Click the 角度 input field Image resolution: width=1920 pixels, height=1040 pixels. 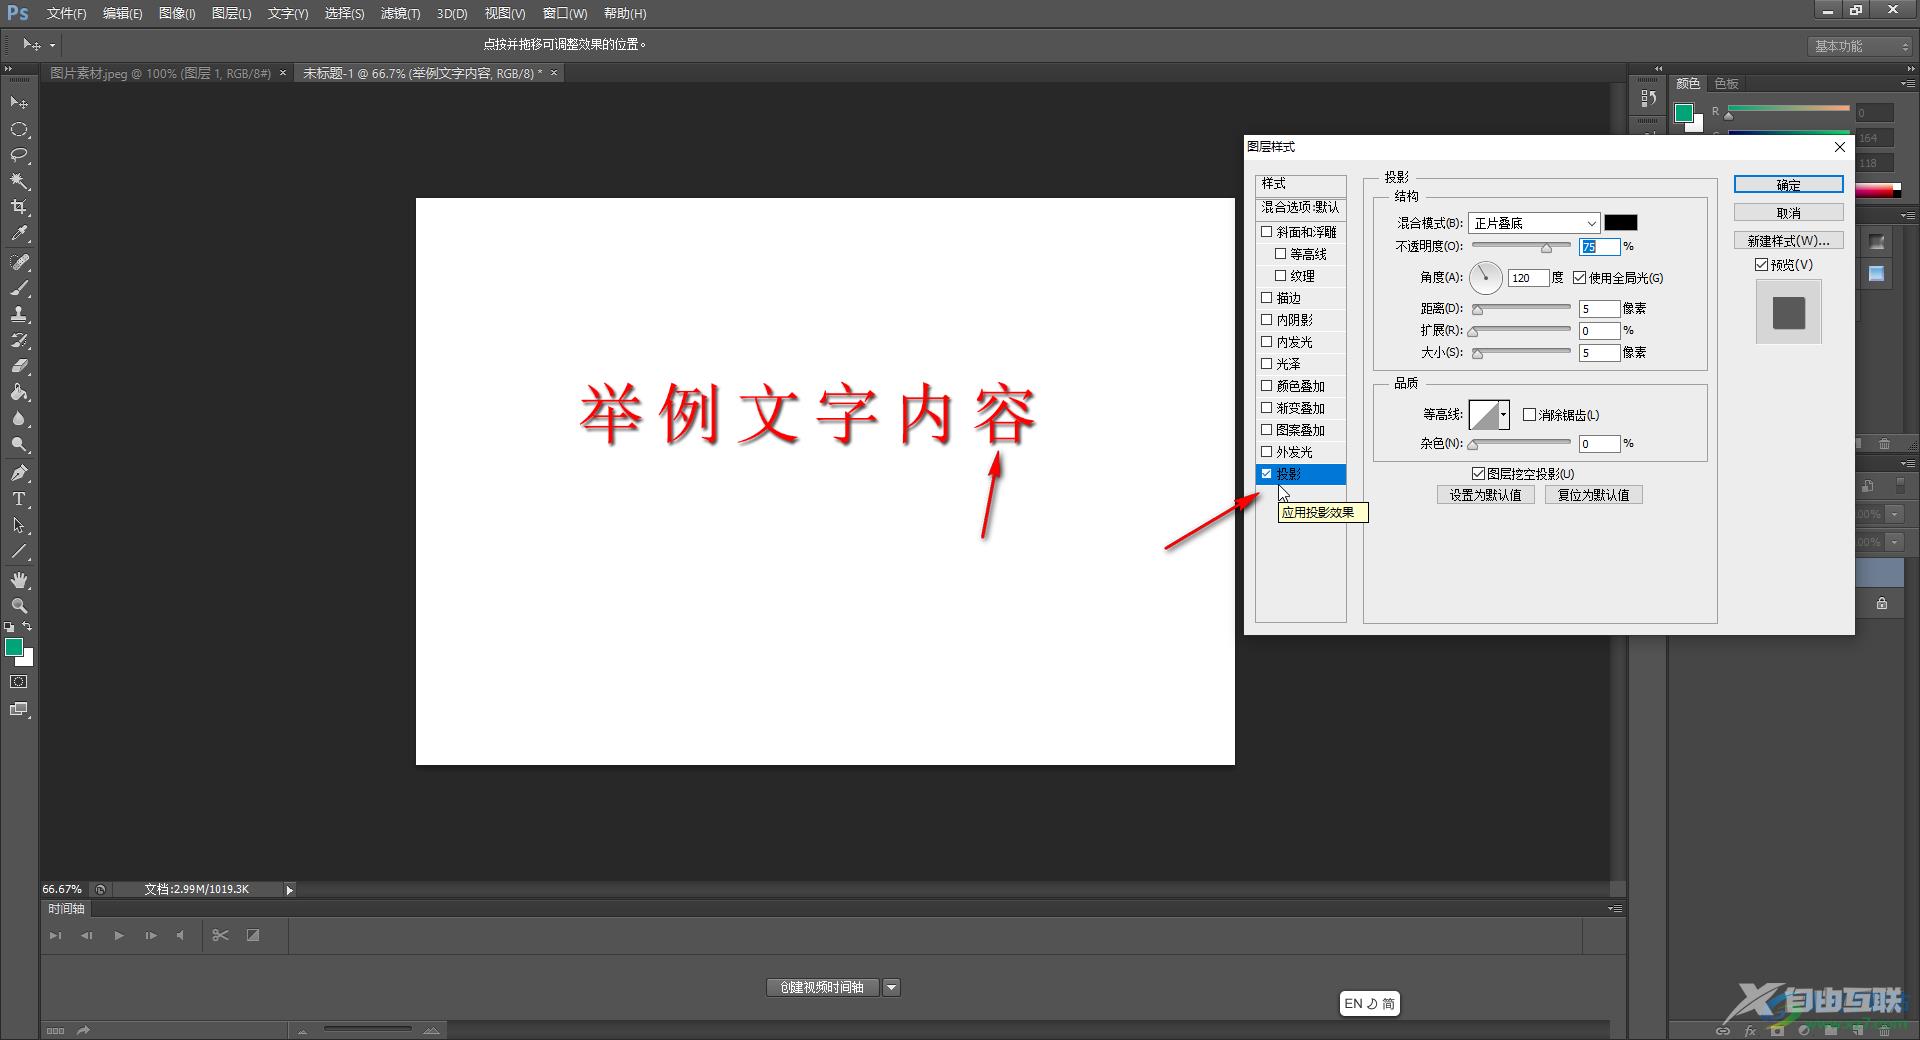[x=1528, y=278]
